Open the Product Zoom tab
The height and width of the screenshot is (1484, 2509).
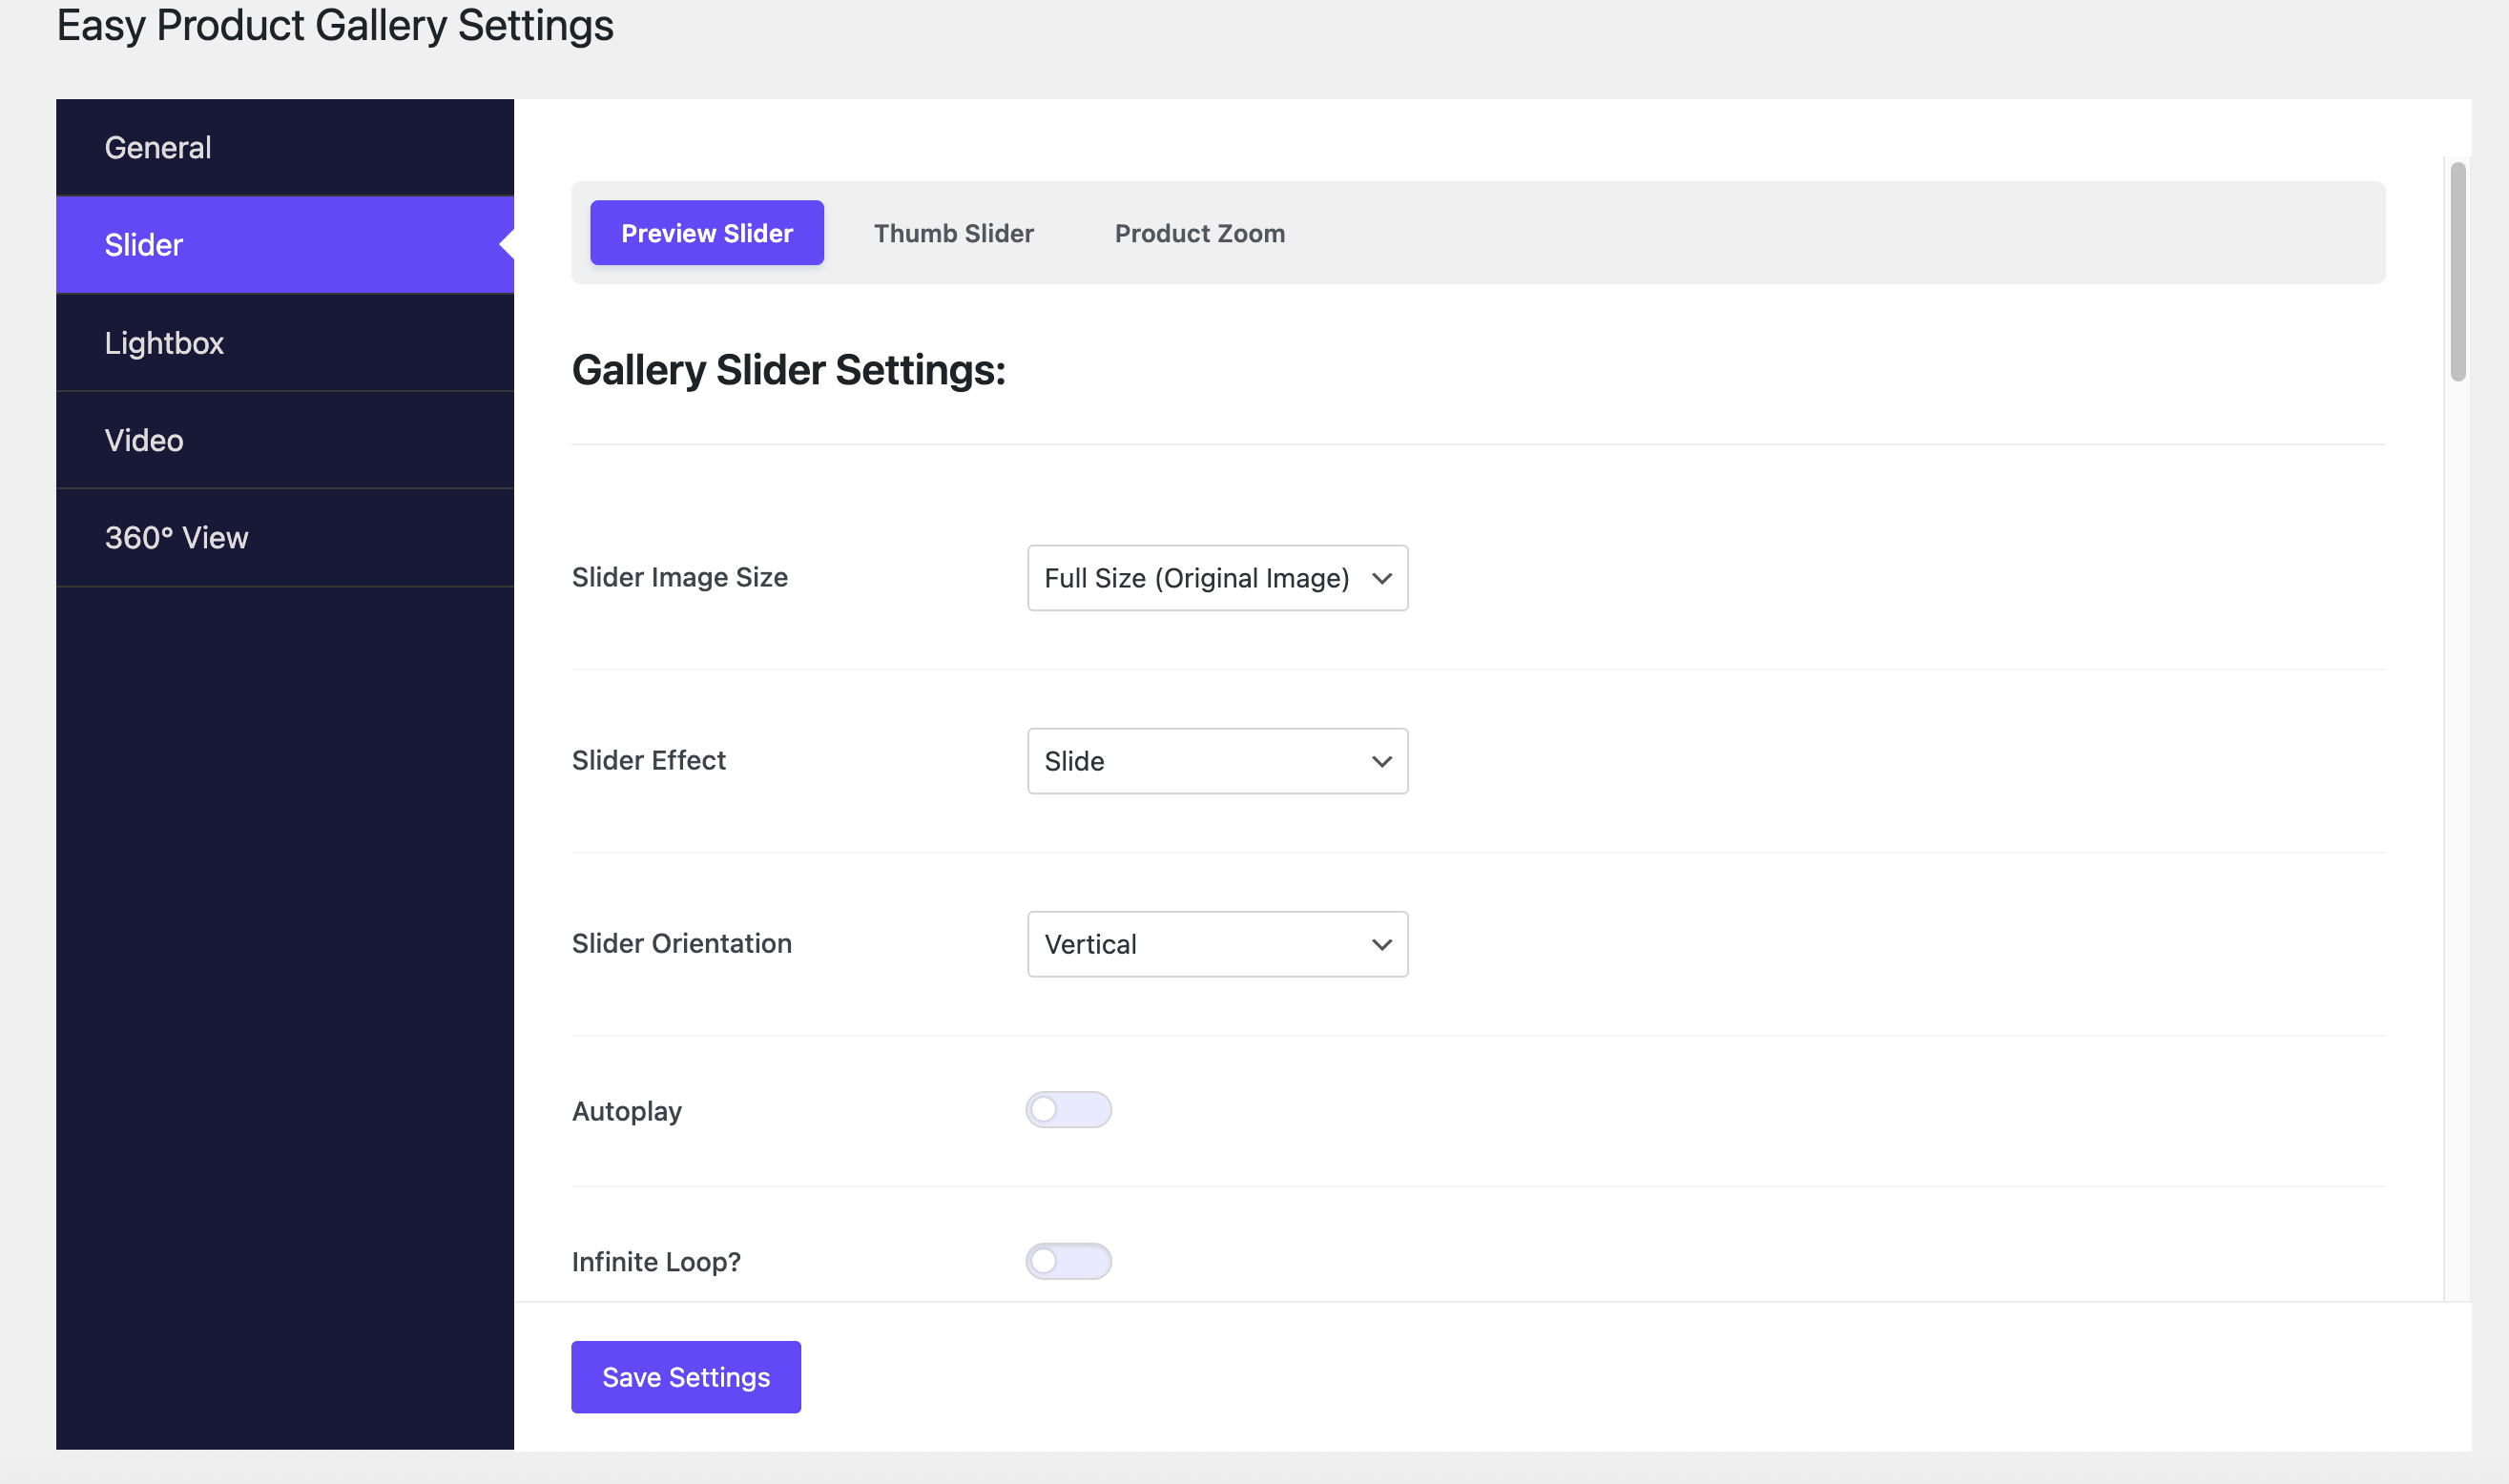point(1199,232)
